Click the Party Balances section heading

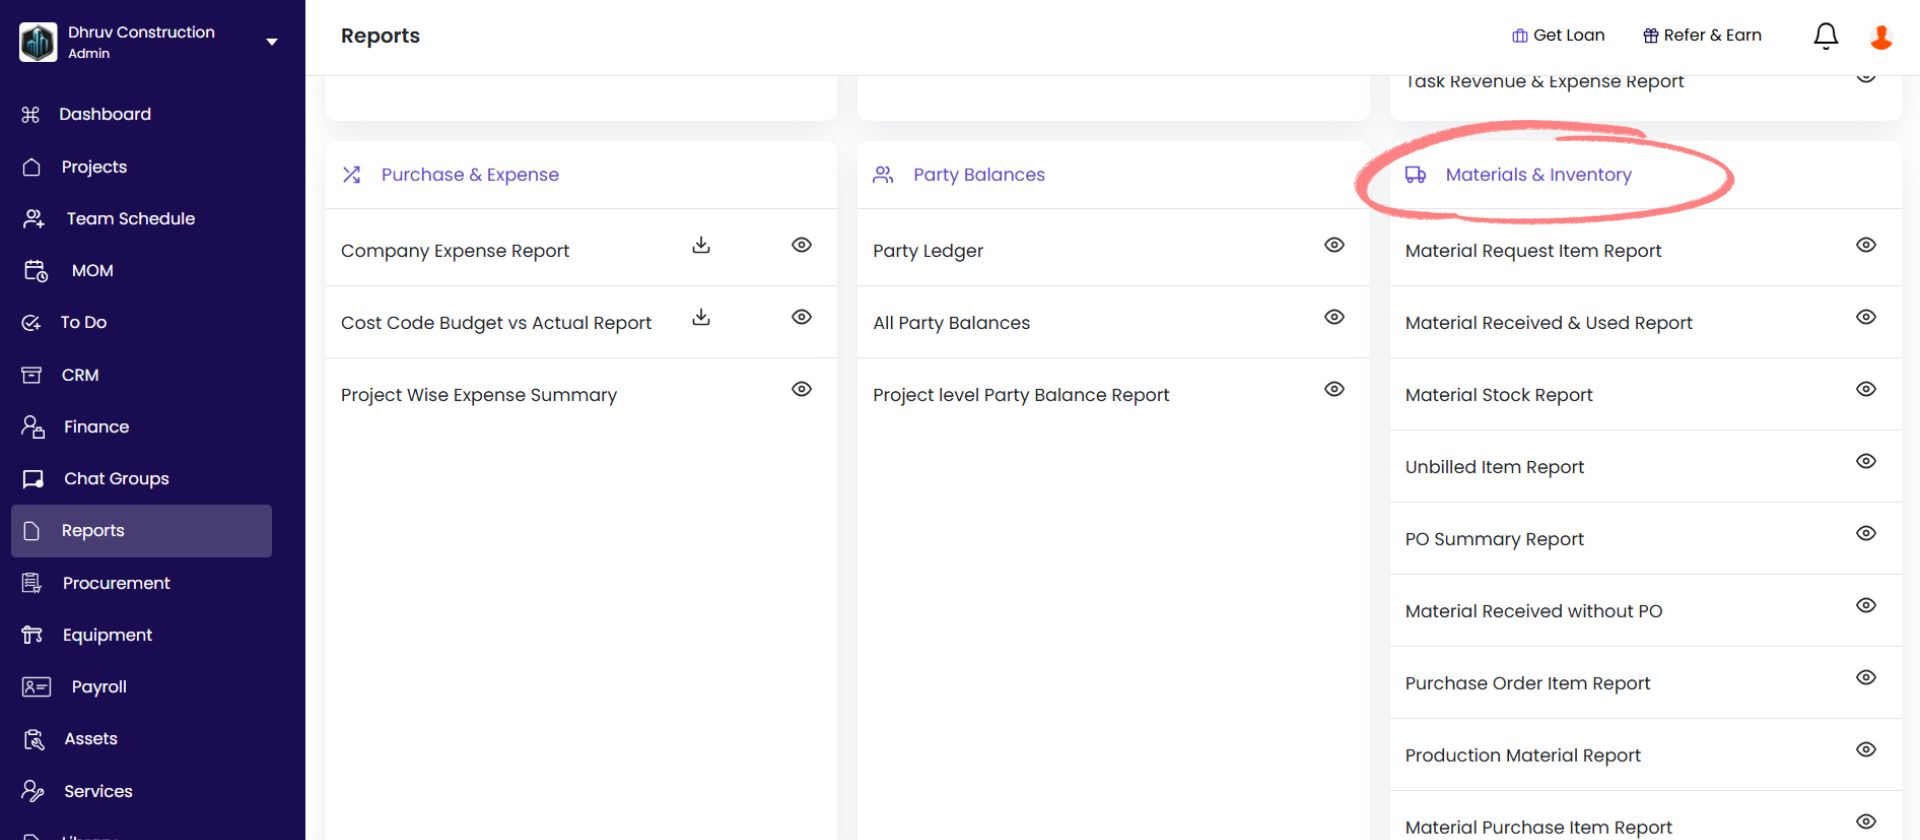979,175
